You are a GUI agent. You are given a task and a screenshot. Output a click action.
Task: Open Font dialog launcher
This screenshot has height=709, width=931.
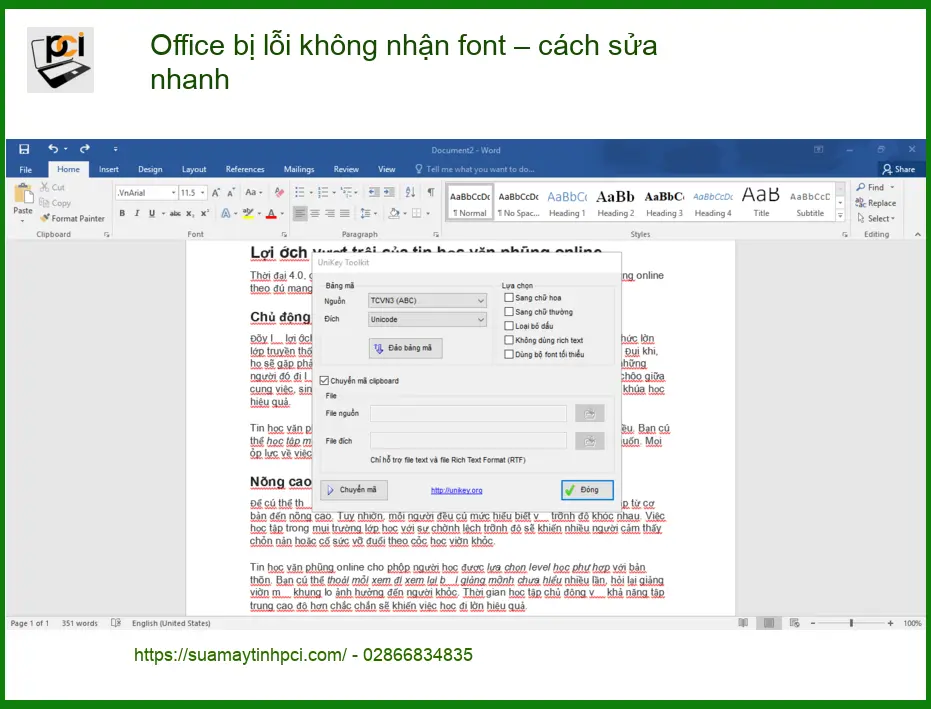tap(284, 235)
